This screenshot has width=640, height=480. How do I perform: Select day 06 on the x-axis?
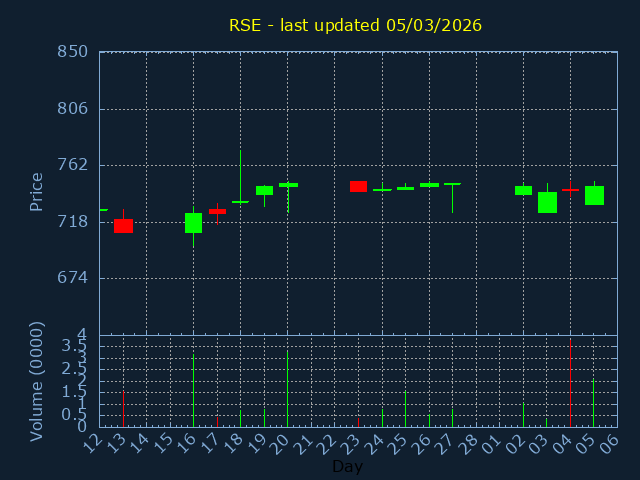click(612, 441)
